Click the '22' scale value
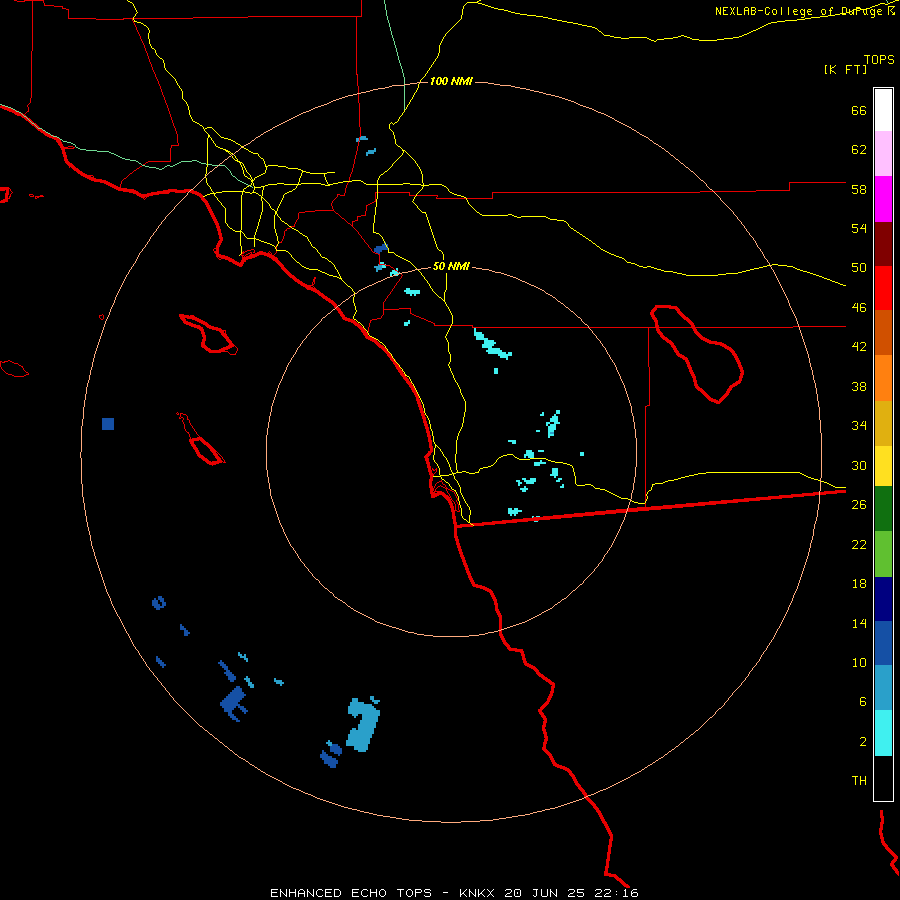 point(859,544)
